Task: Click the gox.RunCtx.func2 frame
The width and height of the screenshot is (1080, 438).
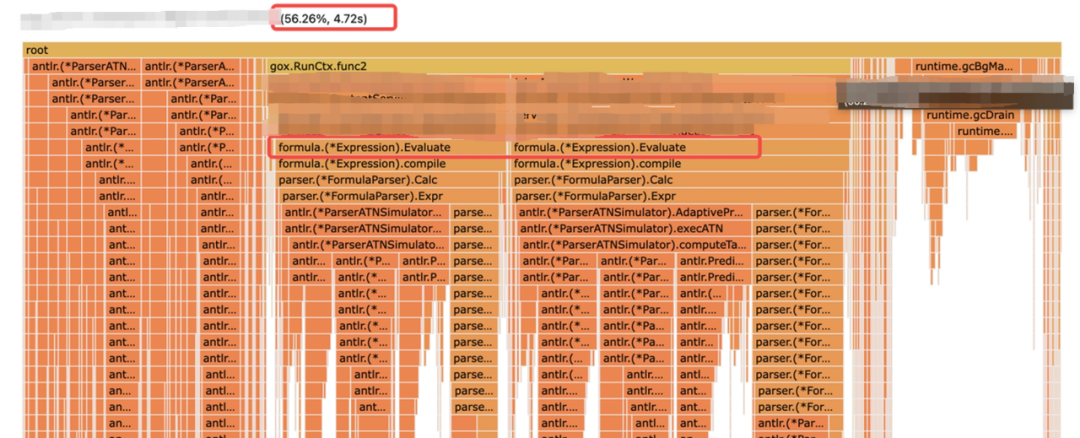Action: tap(559, 67)
